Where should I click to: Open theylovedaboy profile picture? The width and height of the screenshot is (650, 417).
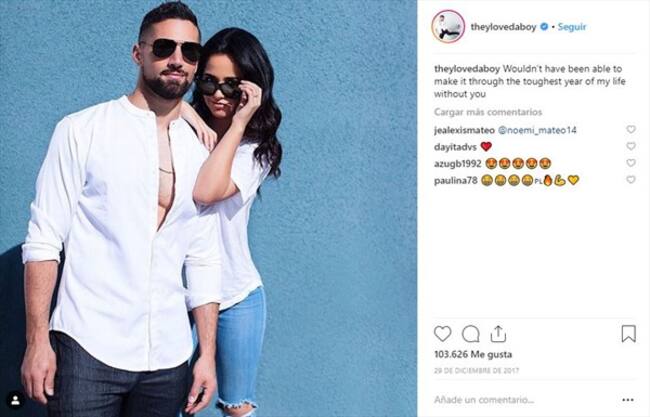[448, 27]
